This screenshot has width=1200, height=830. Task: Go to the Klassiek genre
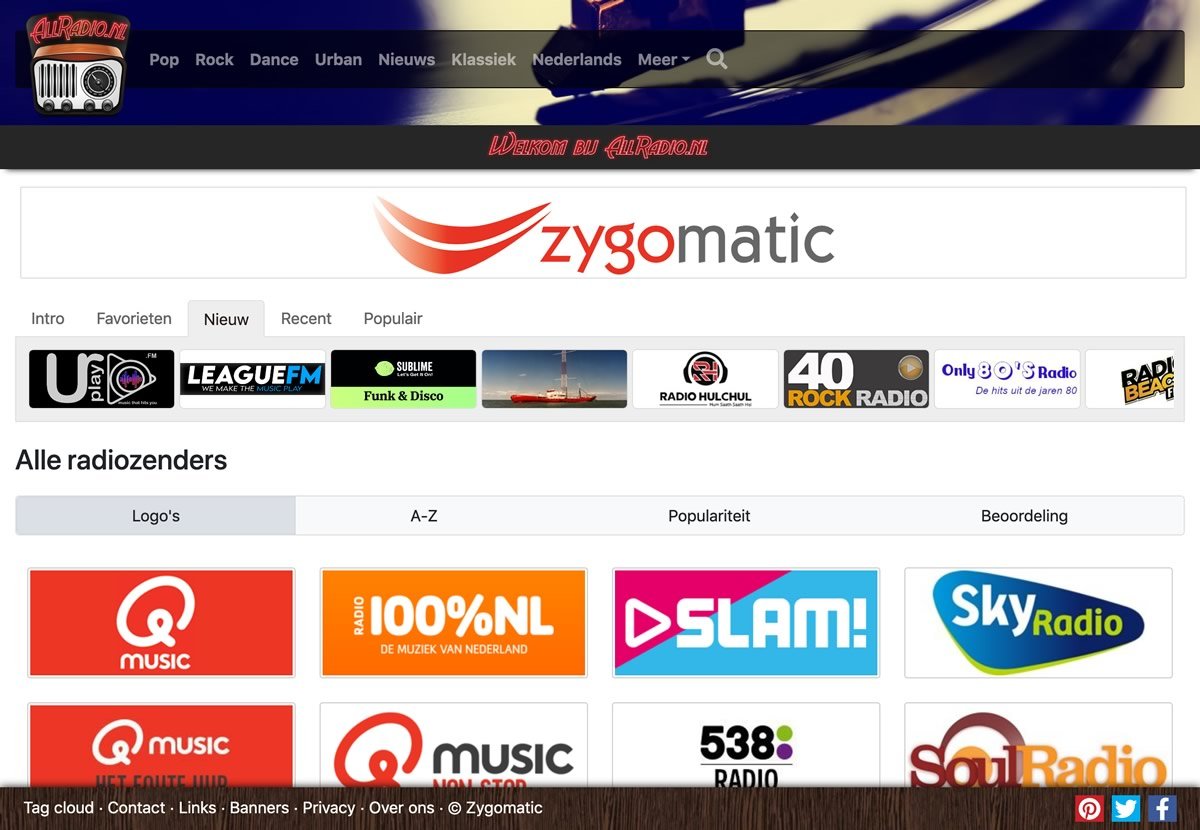click(483, 60)
